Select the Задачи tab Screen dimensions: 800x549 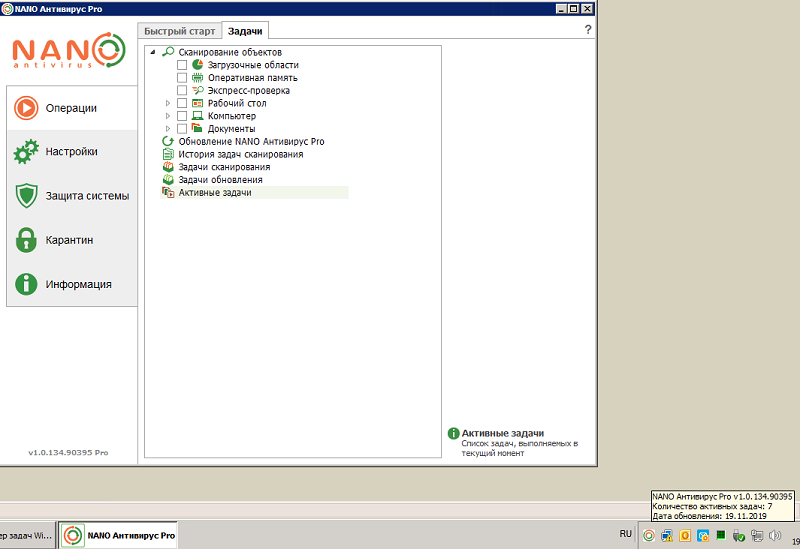point(244,31)
